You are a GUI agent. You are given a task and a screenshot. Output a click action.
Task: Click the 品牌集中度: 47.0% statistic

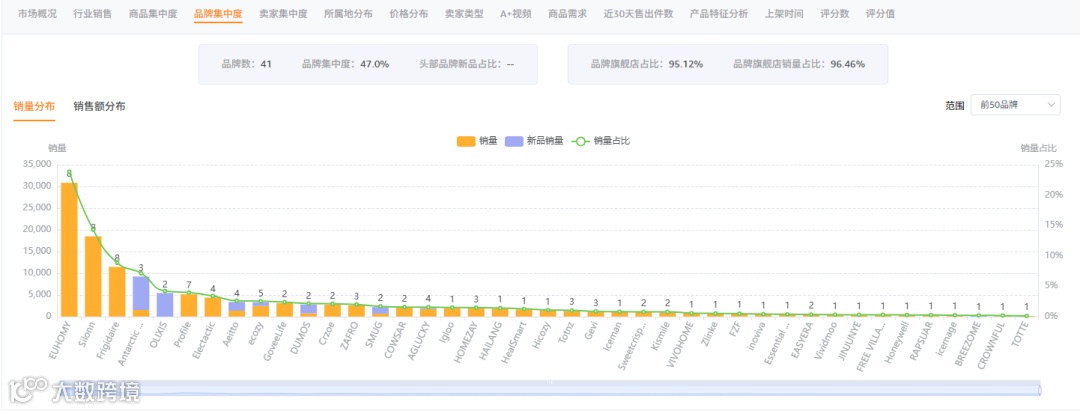tap(345, 64)
